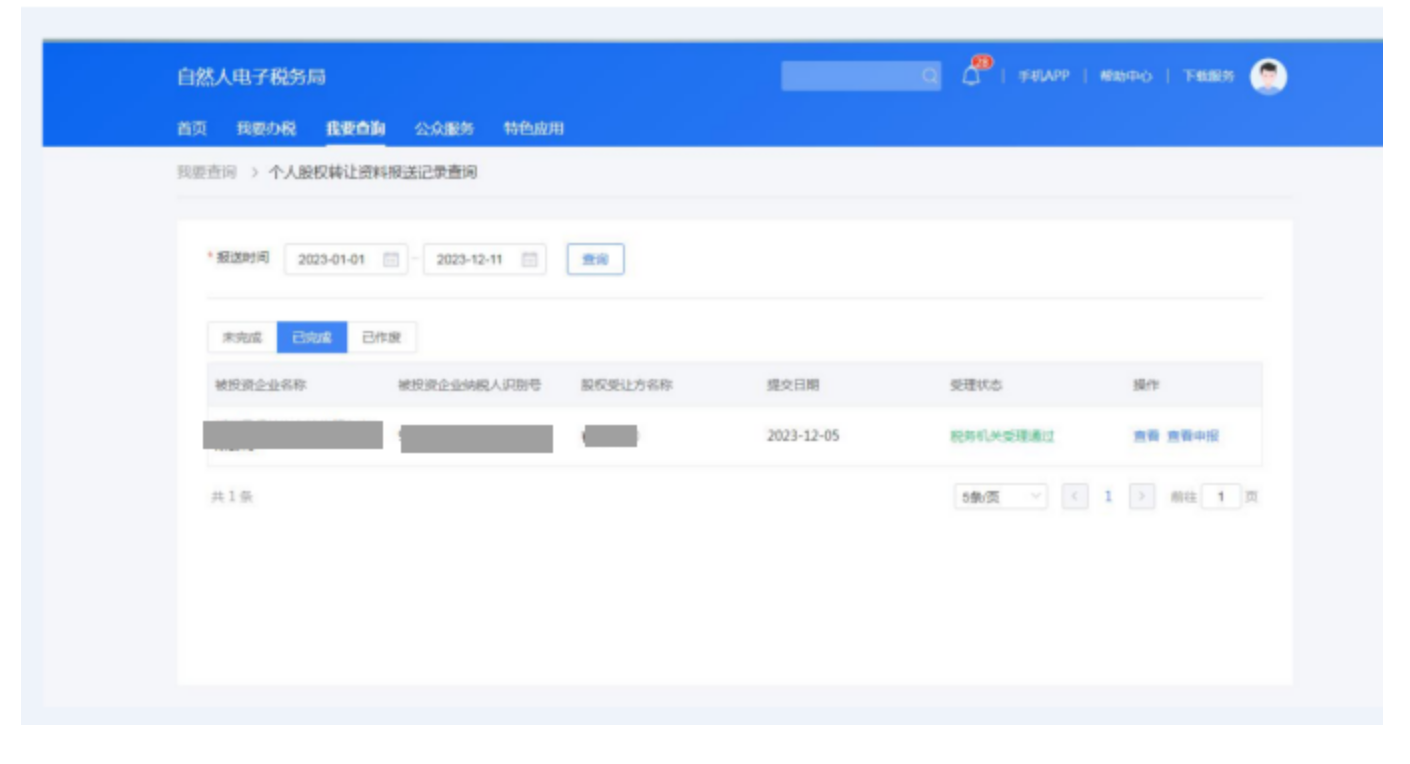Click the 被投资企业名称 column header
Image resolution: width=1410 pixels, height=764 pixels.
tap(260, 385)
